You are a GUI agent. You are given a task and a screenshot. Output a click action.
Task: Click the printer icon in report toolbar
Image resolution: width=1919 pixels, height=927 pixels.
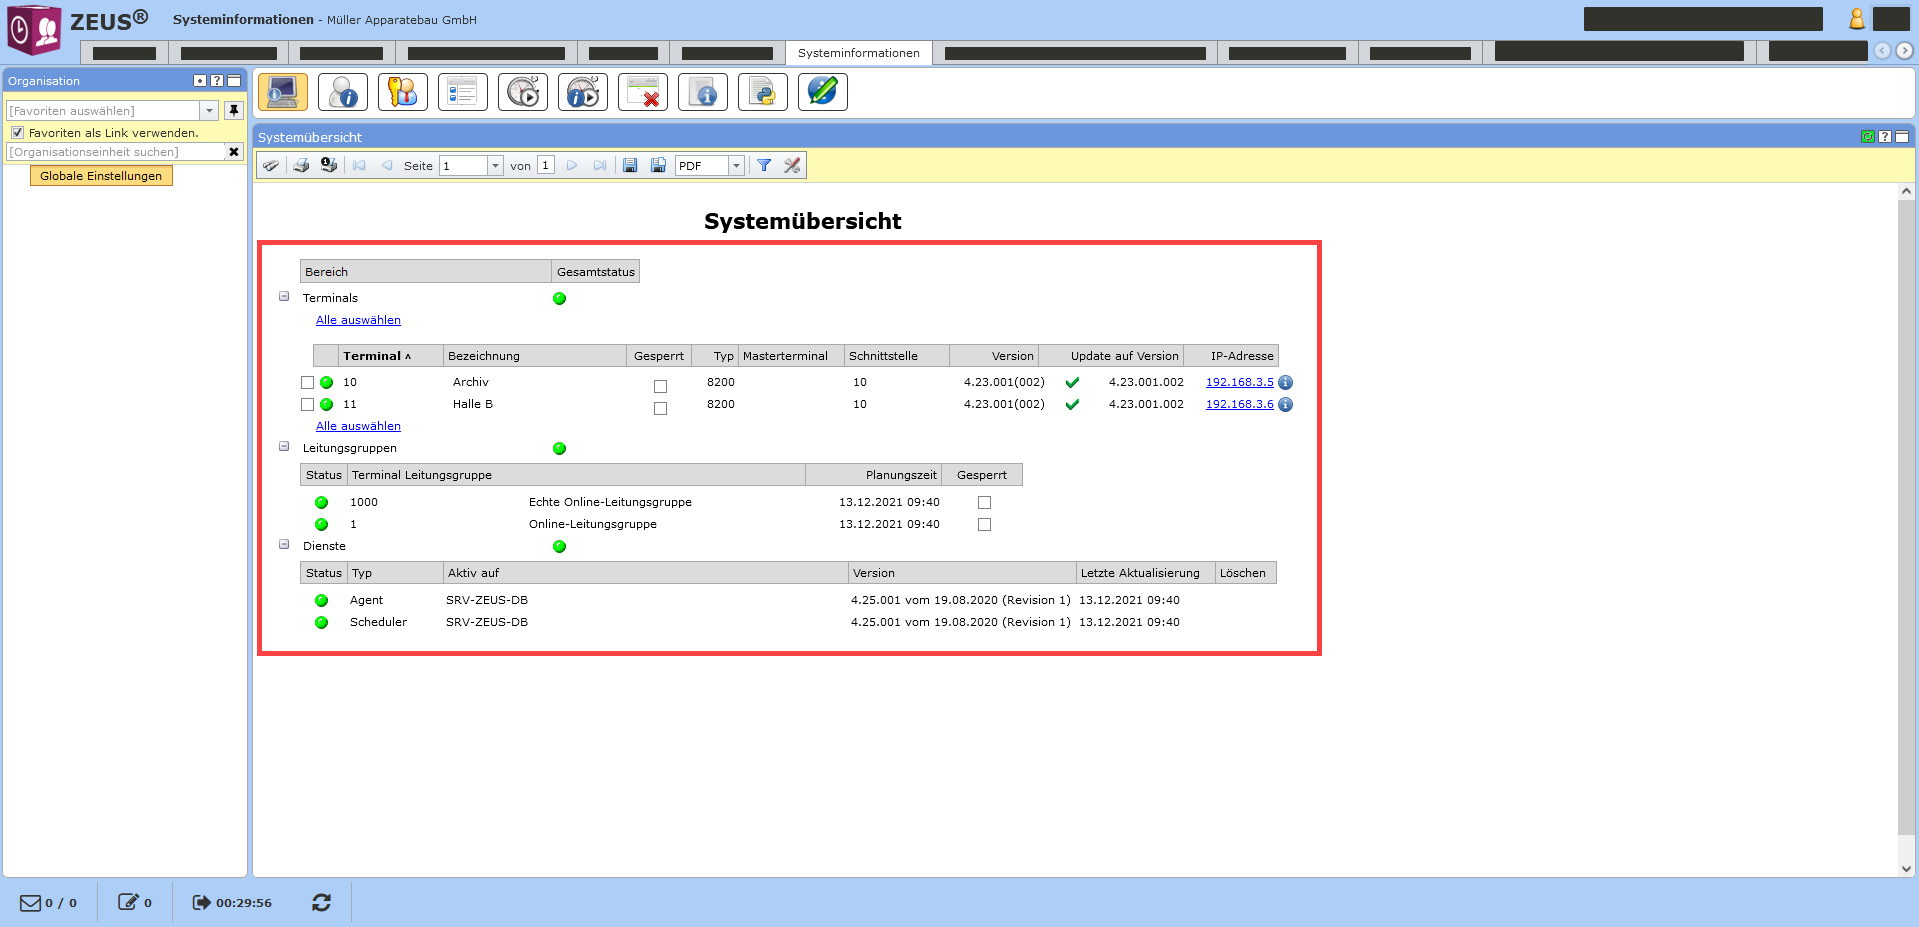coord(301,166)
